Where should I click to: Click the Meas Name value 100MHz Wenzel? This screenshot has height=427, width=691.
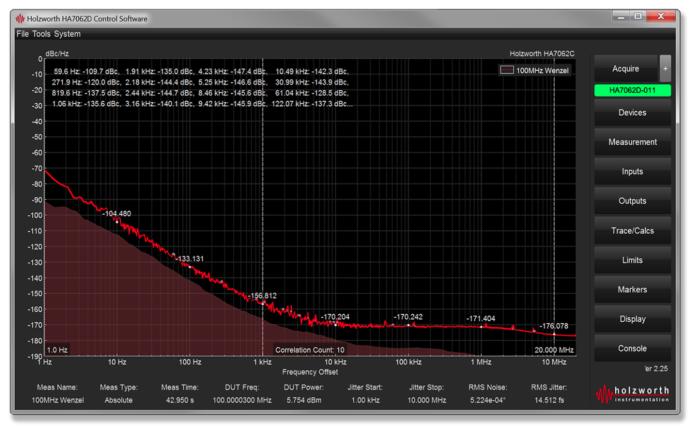(x=58, y=401)
